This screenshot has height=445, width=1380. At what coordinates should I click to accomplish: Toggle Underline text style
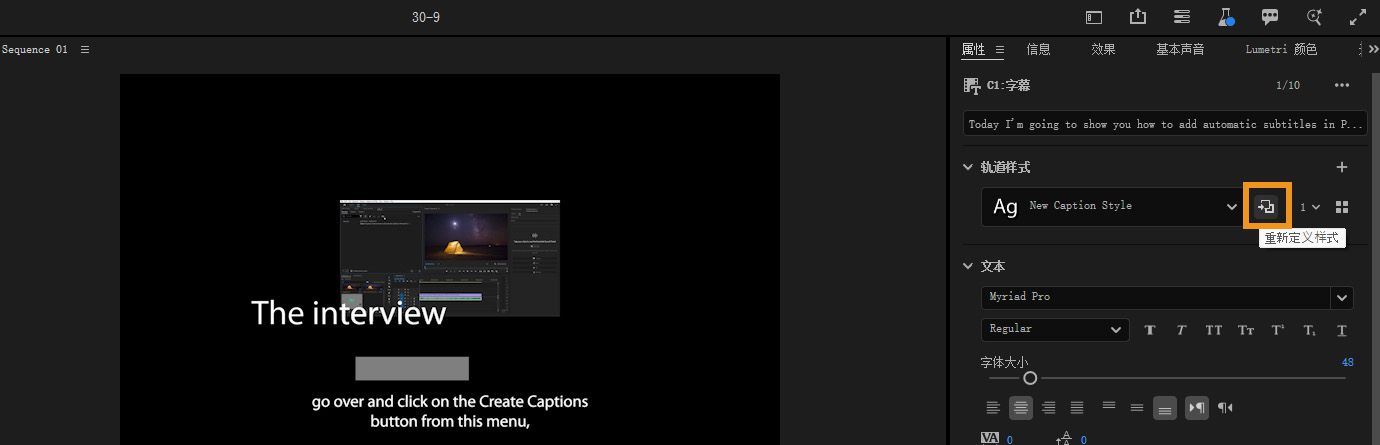[1342, 329]
